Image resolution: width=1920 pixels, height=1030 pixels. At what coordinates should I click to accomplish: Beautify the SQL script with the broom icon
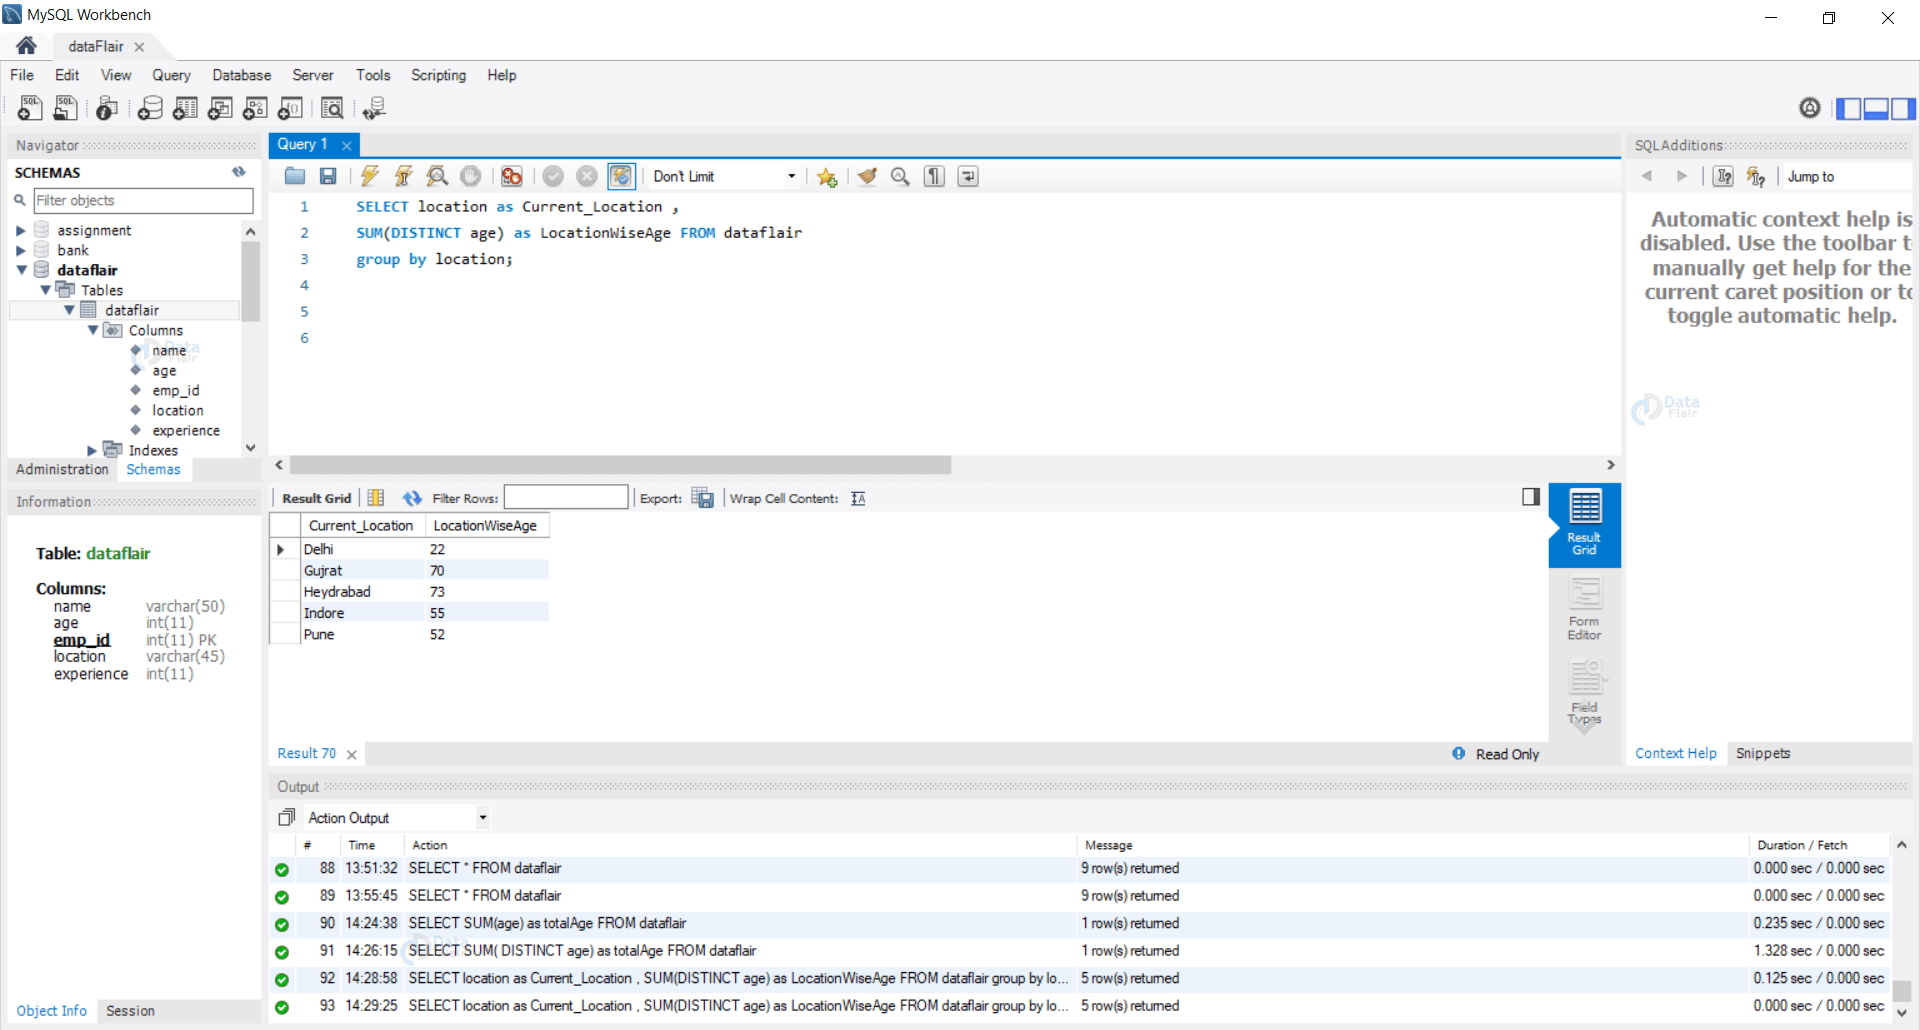coord(866,176)
